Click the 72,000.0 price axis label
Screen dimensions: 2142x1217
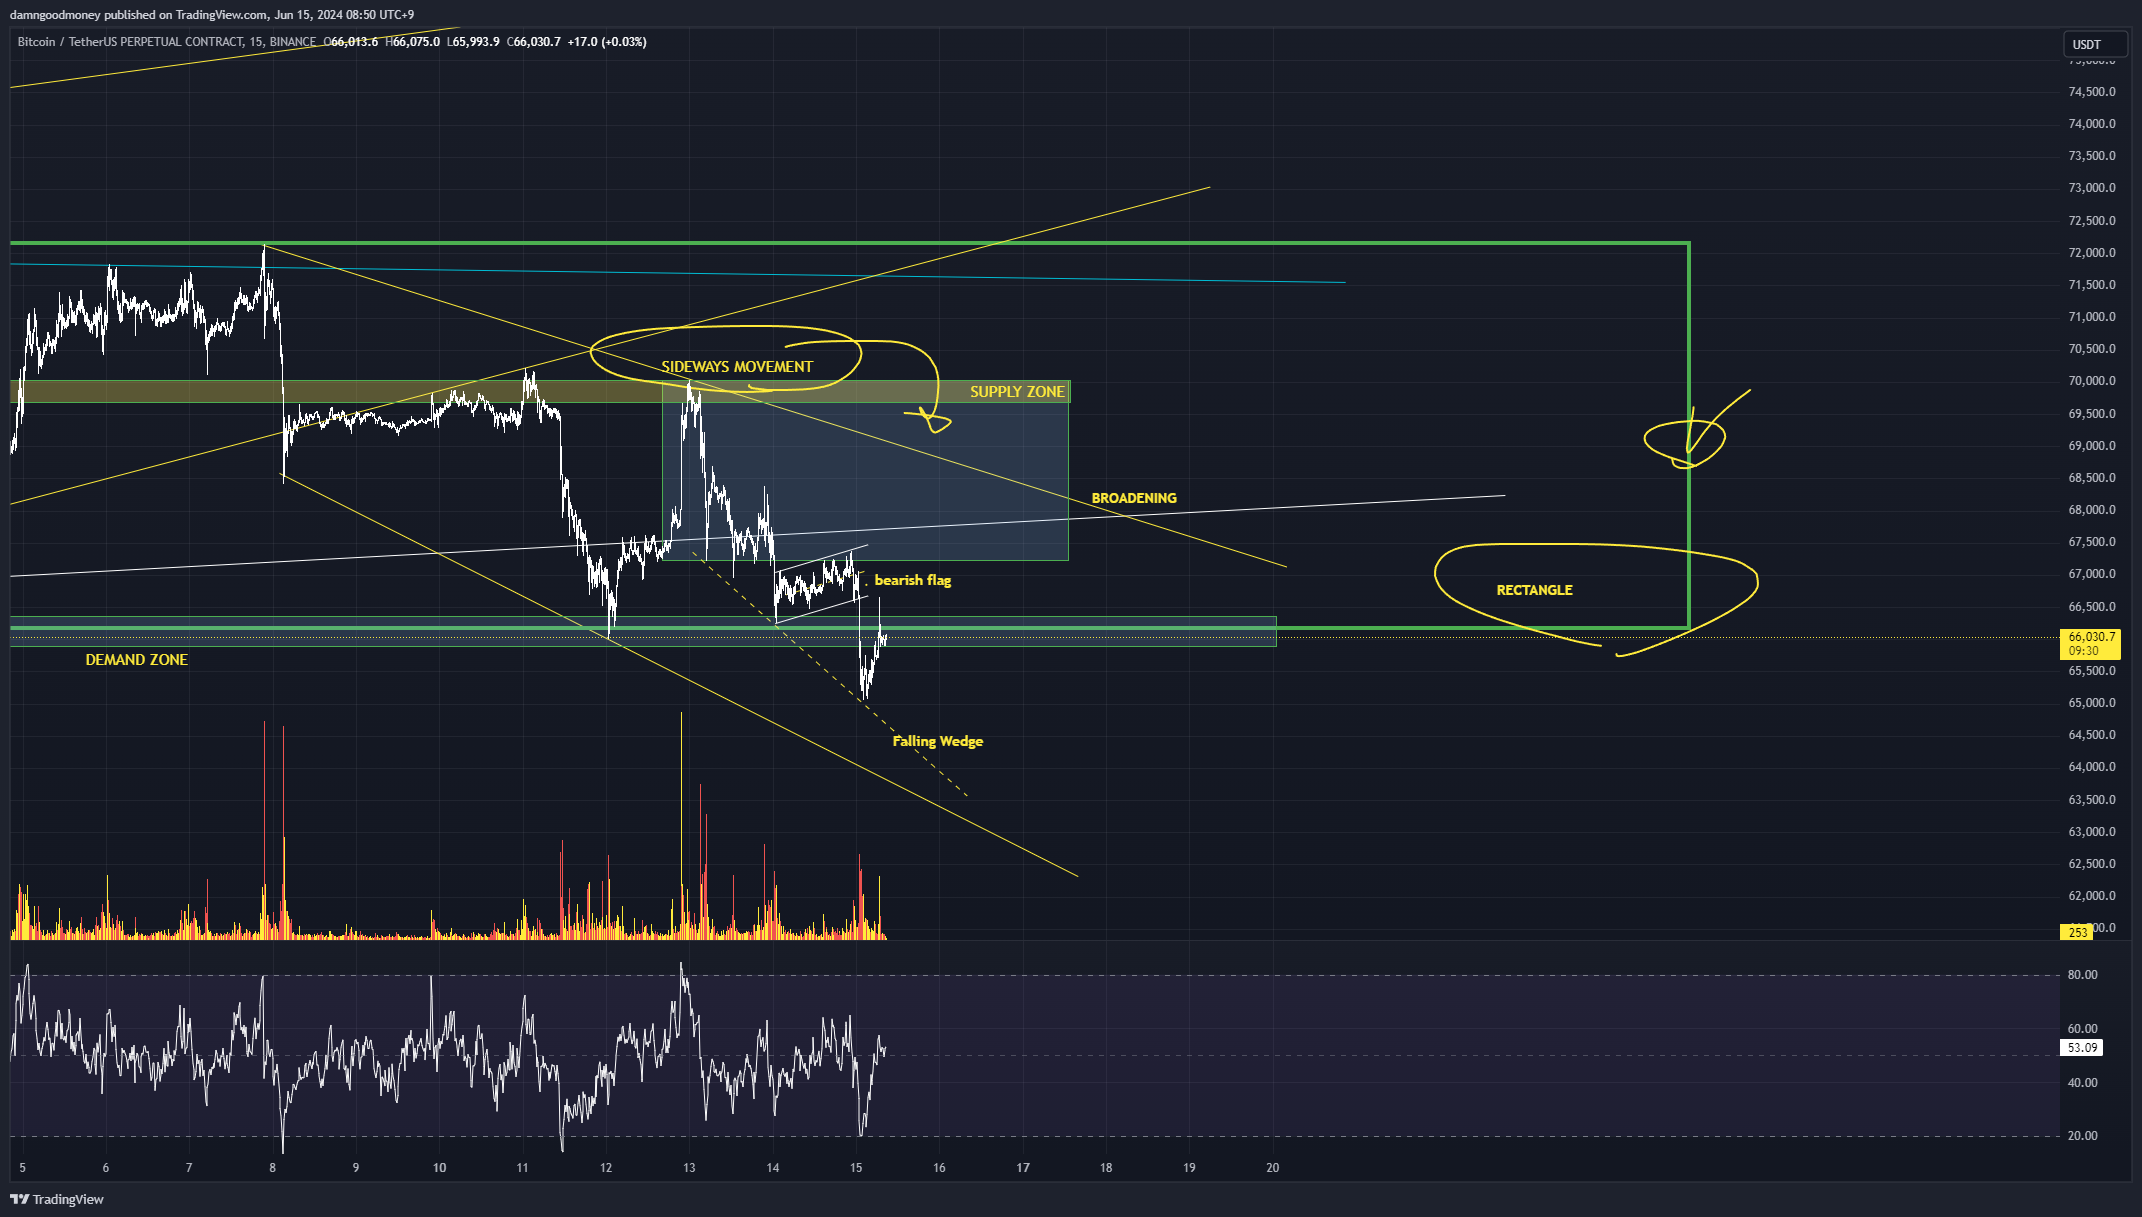click(x=2092, y=253)
